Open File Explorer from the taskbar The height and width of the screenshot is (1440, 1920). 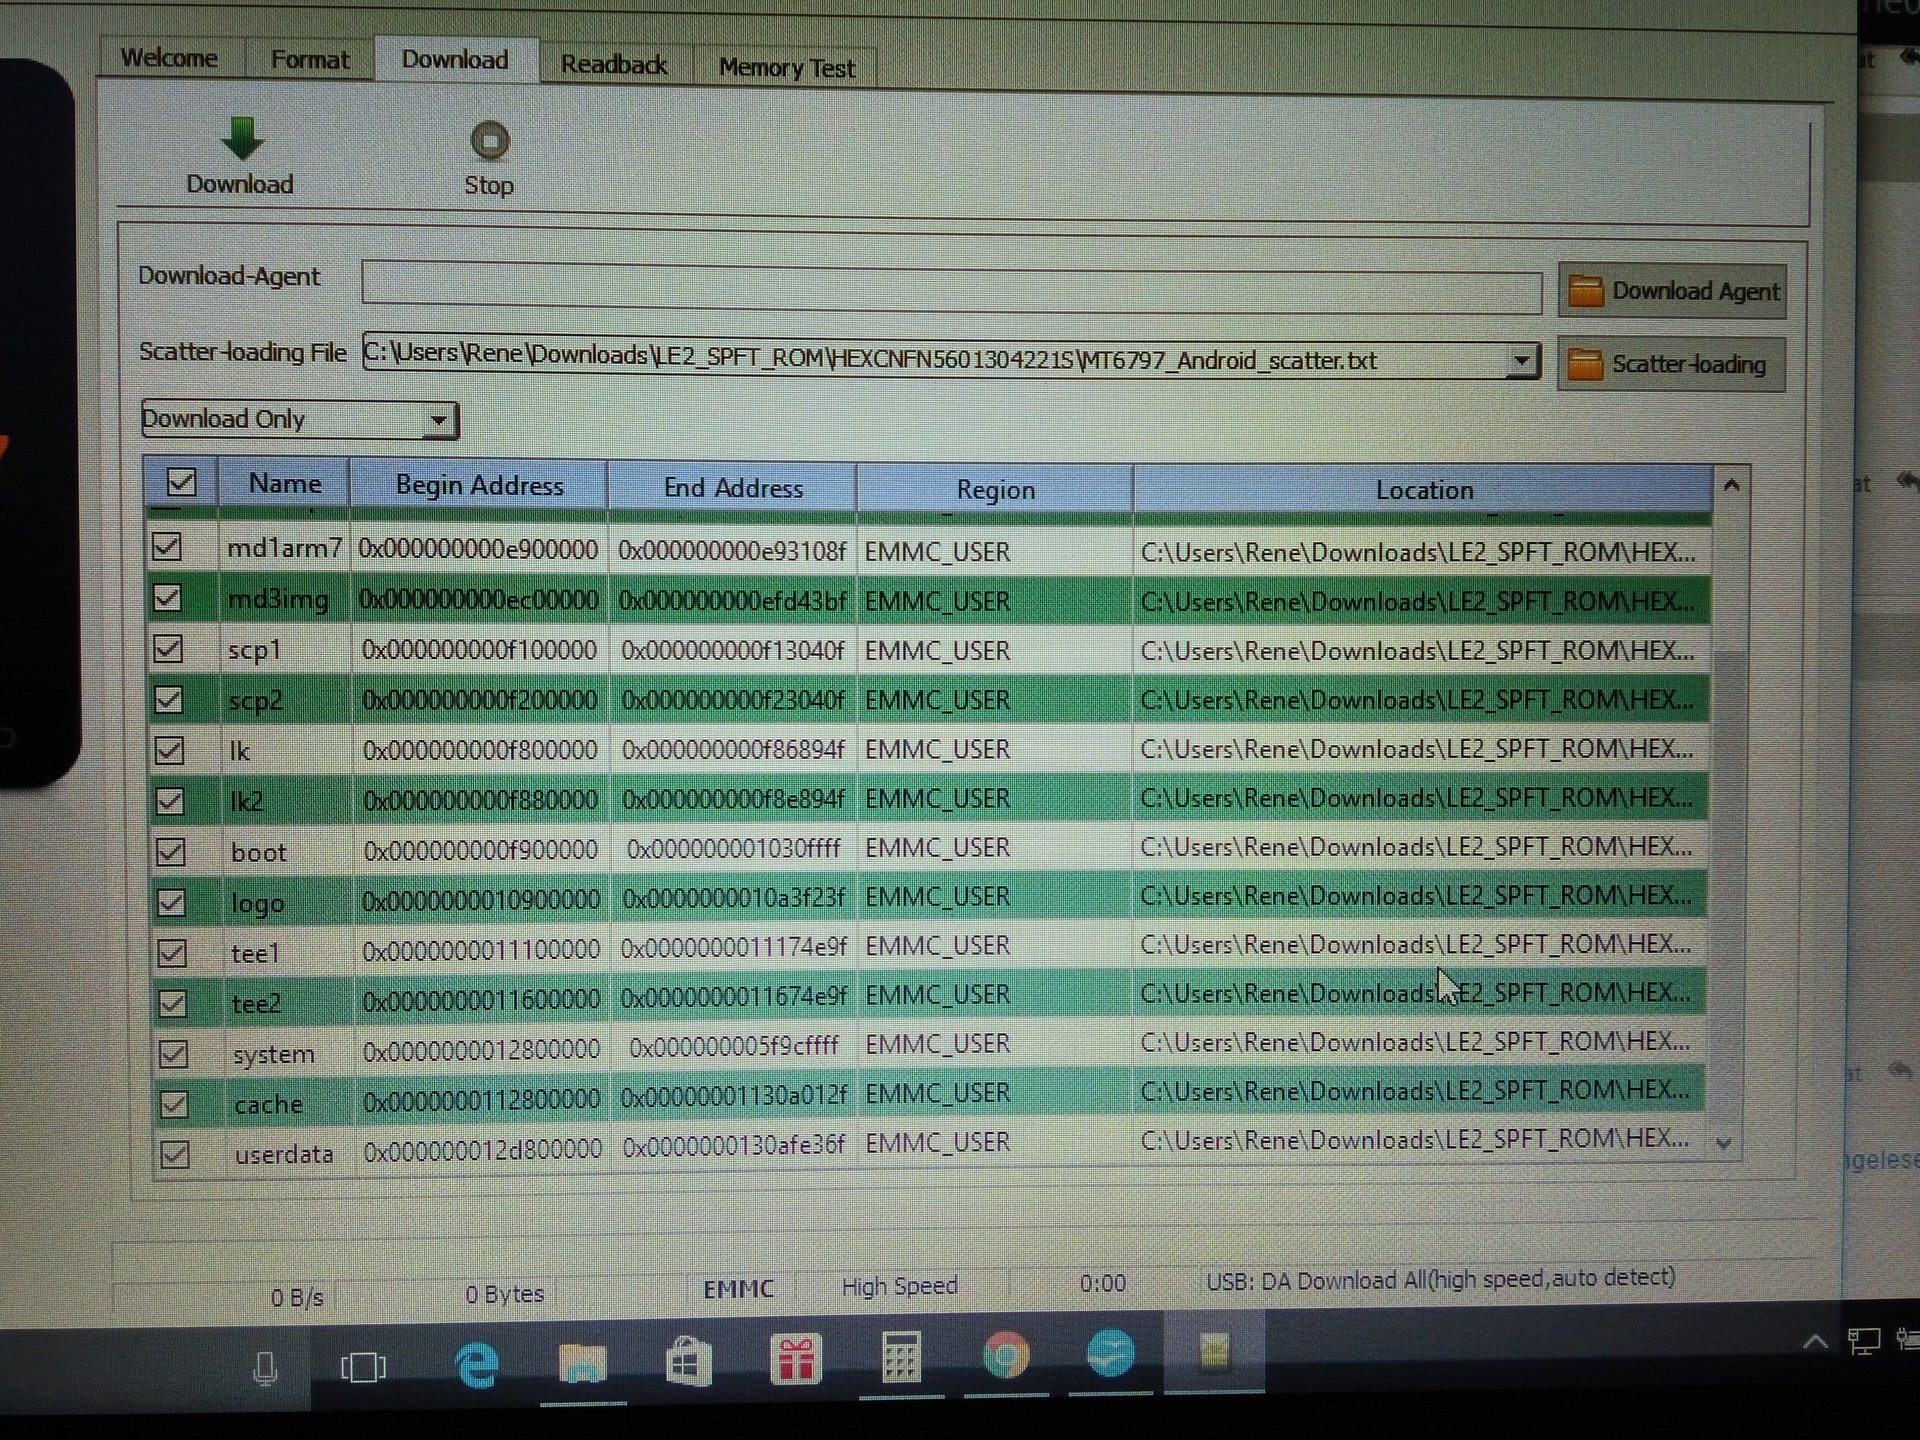(x=582, y=1363)
